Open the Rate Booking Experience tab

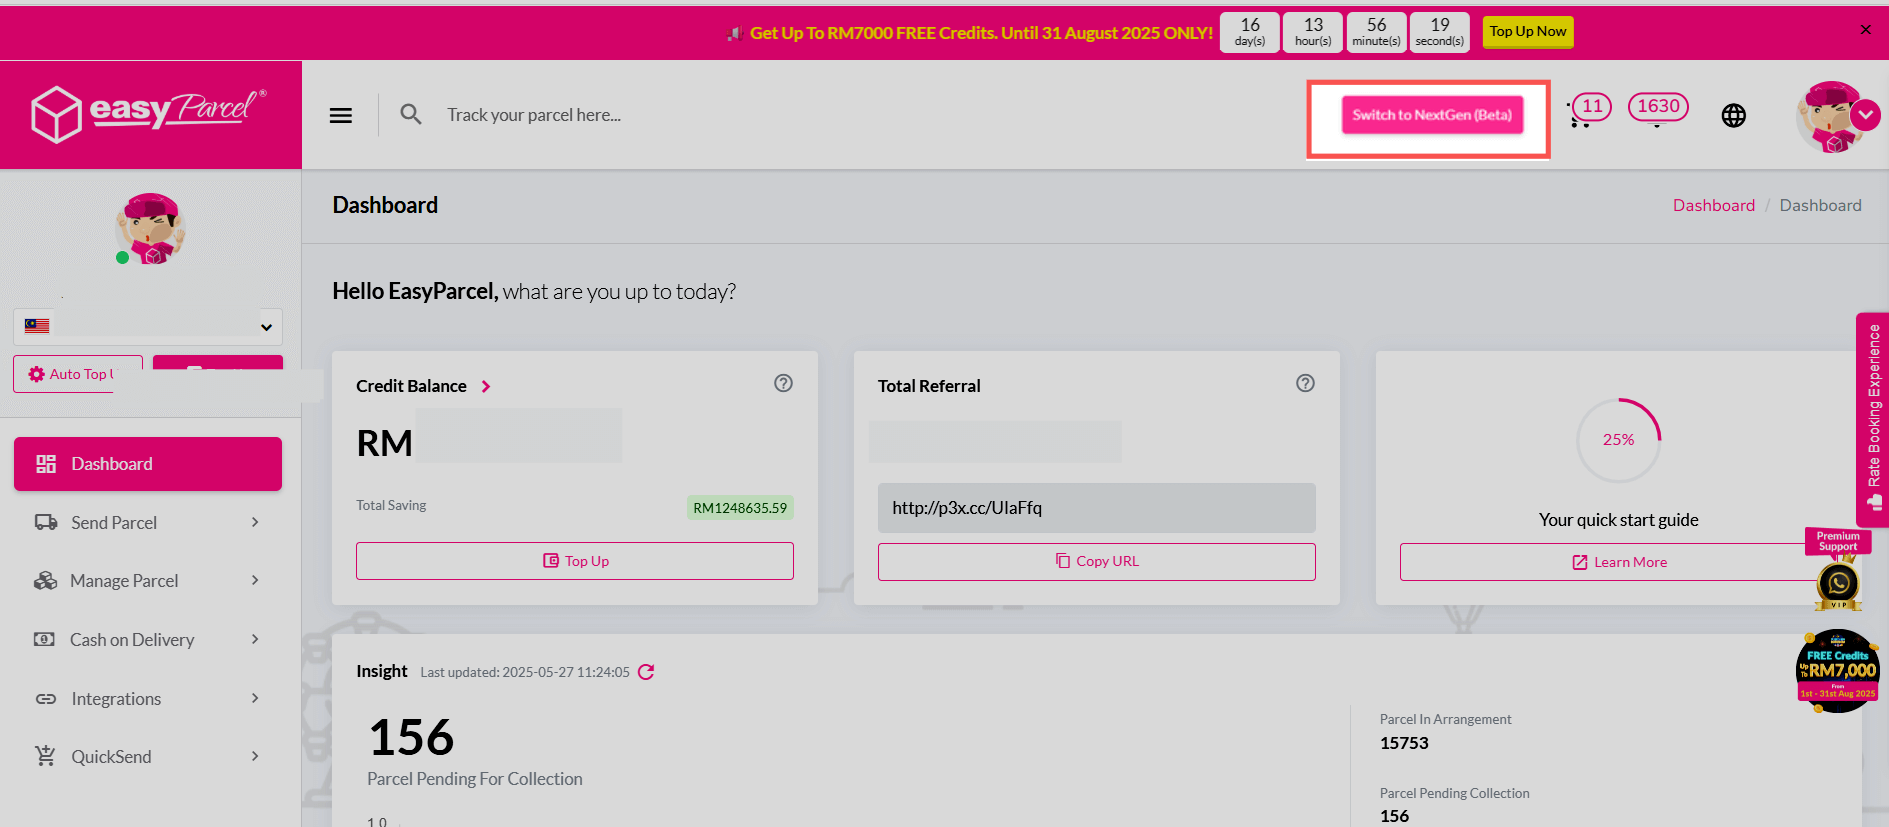[x=1872, y=420]
